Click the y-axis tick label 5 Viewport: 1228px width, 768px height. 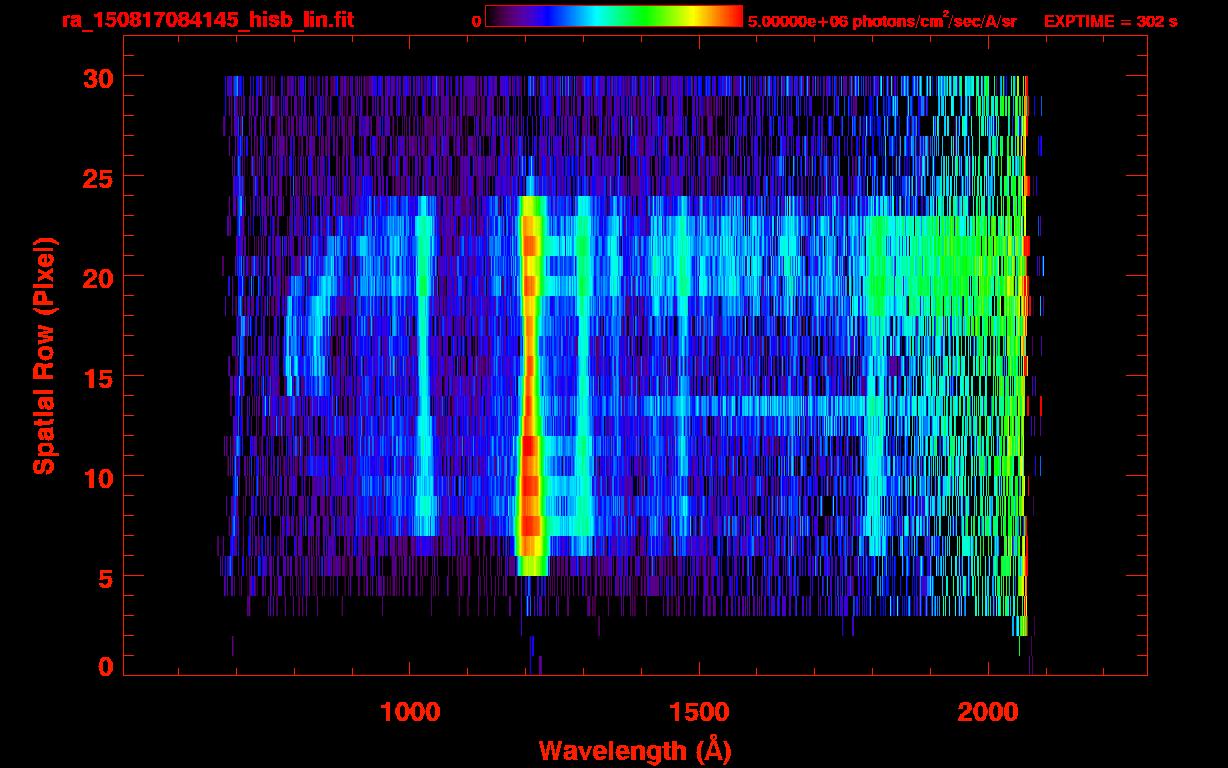105,577
